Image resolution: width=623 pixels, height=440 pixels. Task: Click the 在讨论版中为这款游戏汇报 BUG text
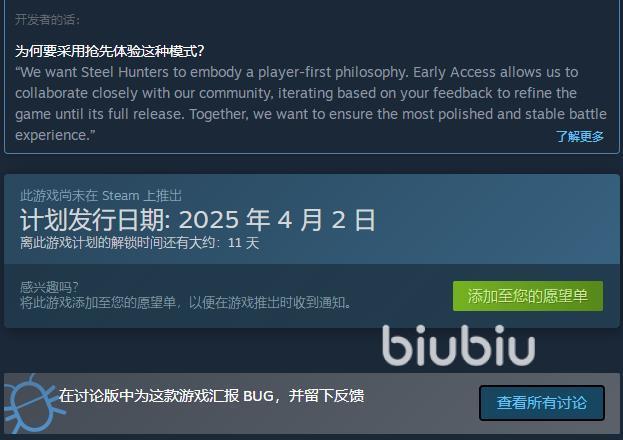pos(211,396)
